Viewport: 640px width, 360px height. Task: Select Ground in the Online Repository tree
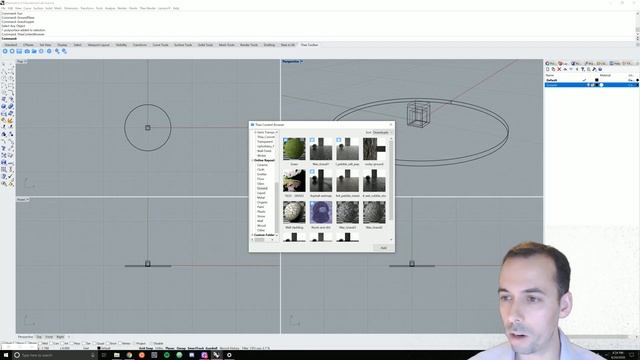(x=262, y=188)
